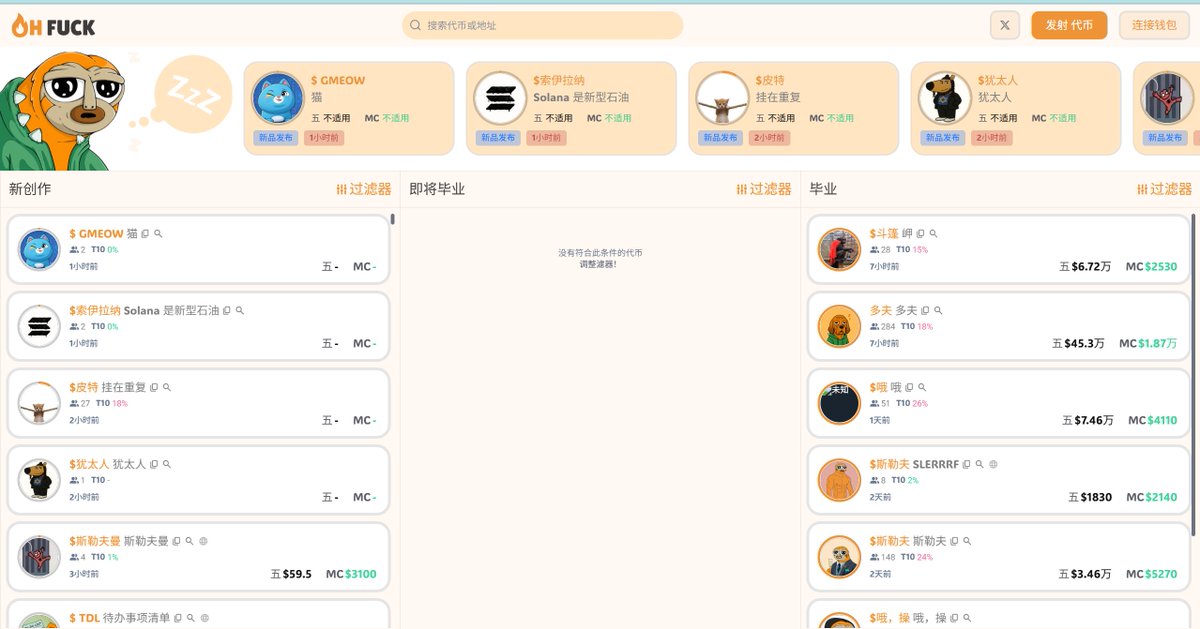Click the 新创作 column header

click(30, 189)
